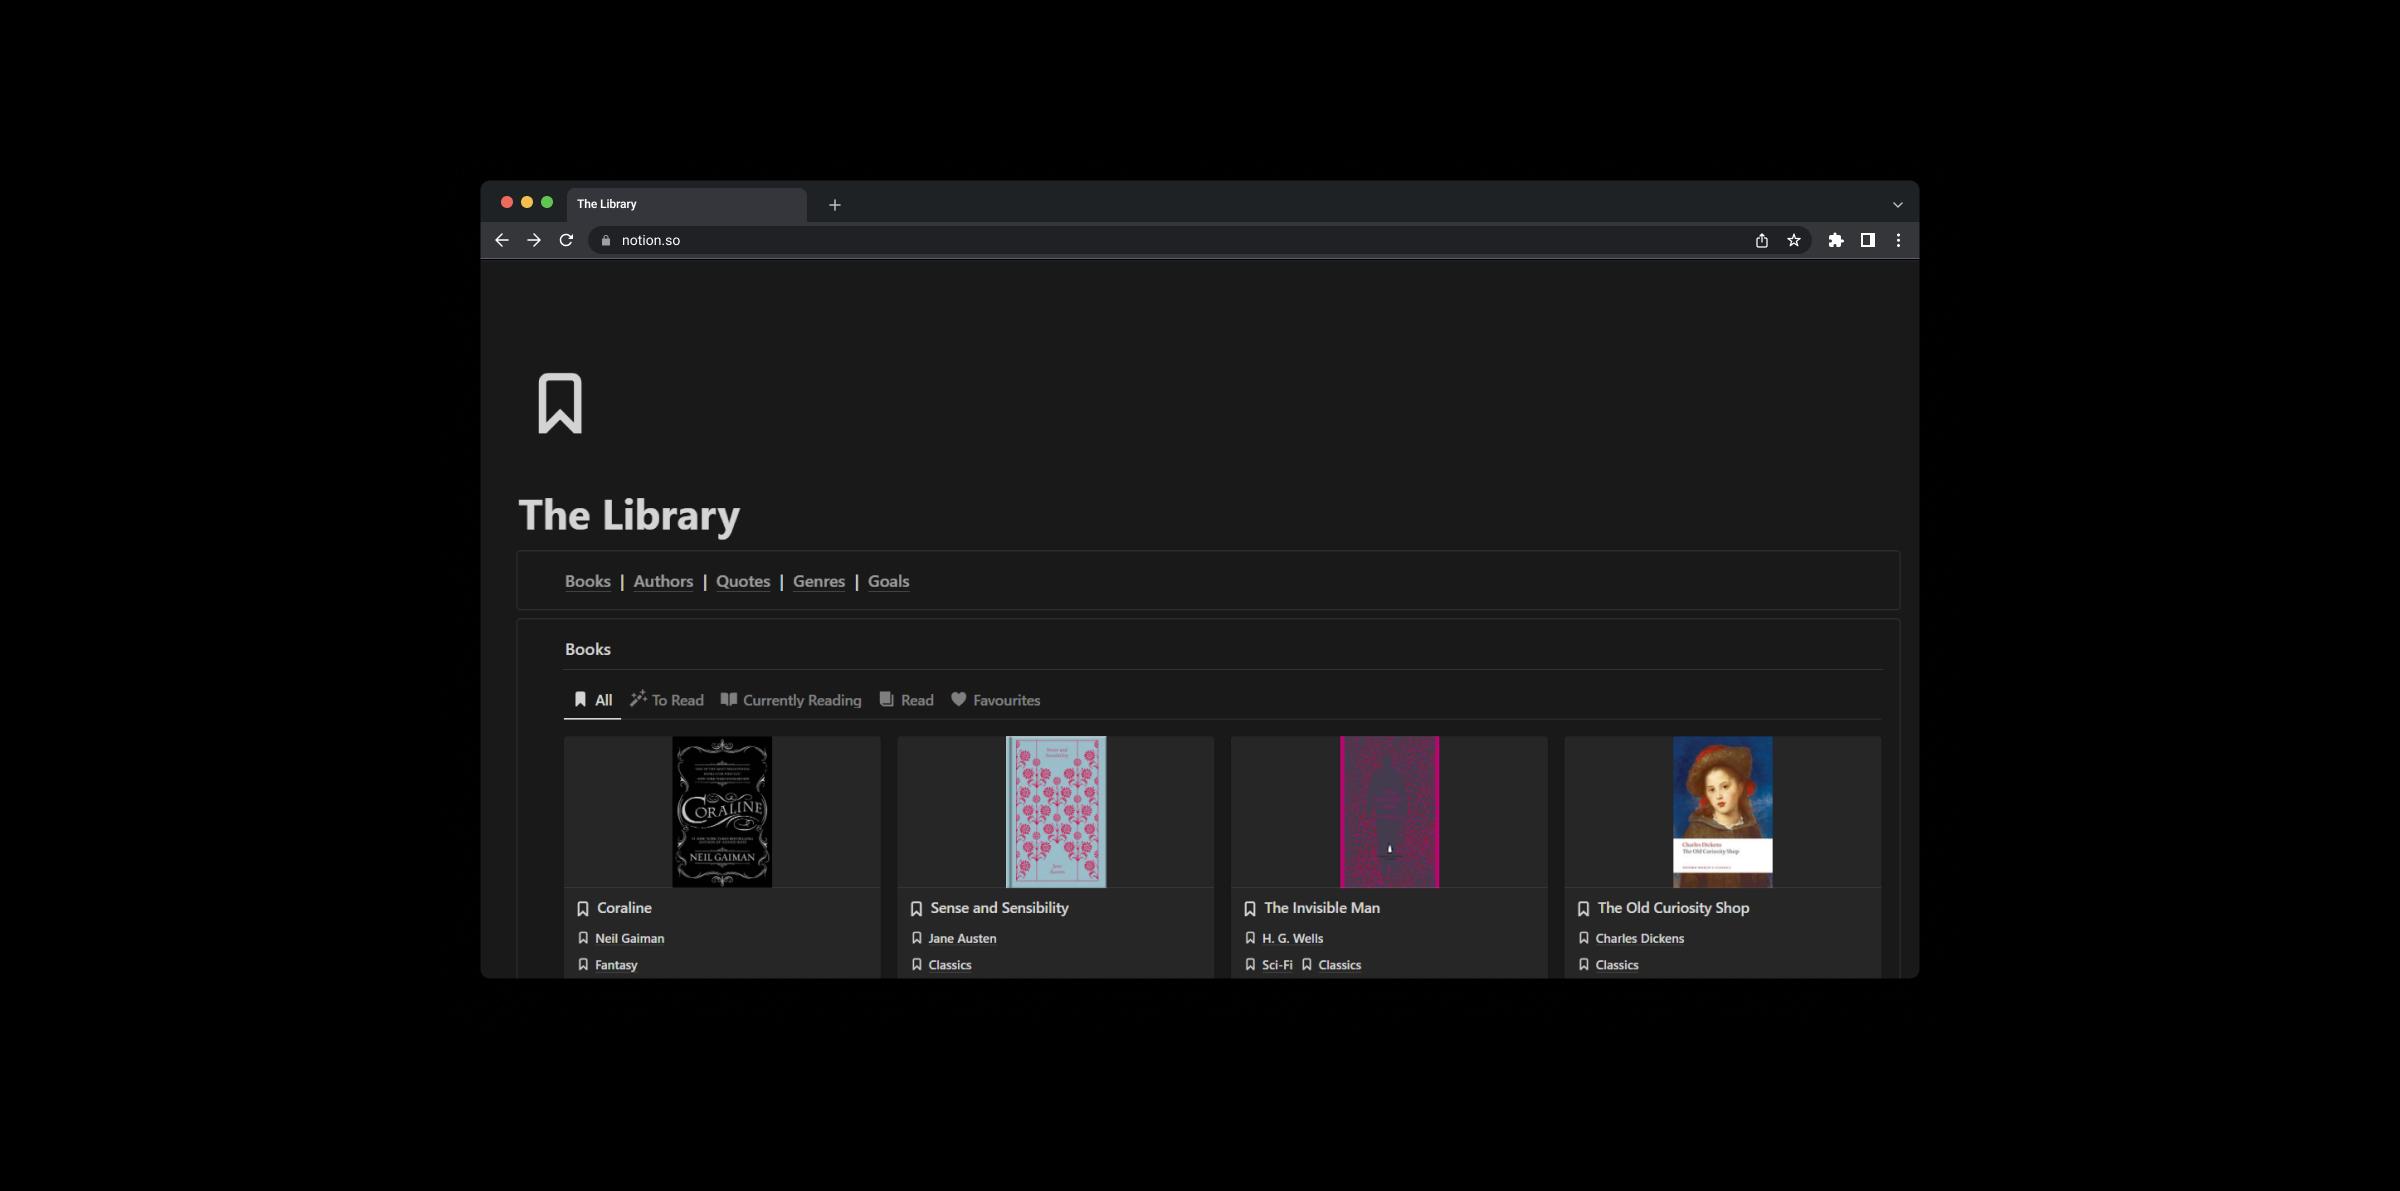Click the bookmark icon beside Sci-Fi
The image size is (2400, 1191).
[1250, 965]
